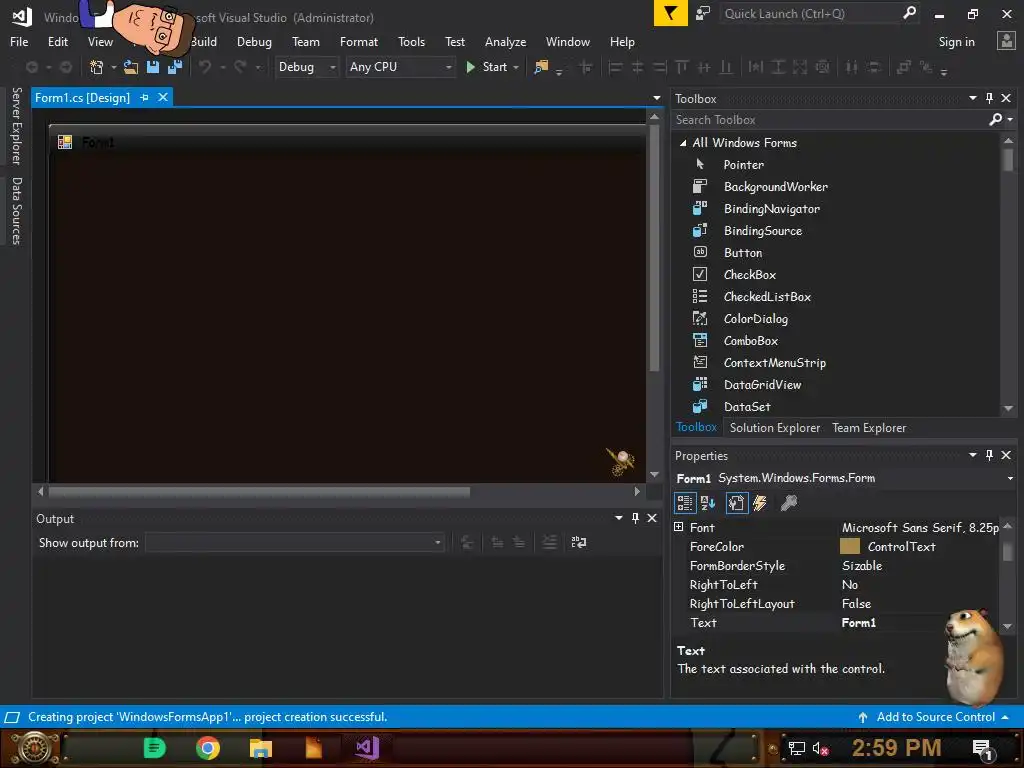Toggle Alphabetical sorting in the Properties window
Screen dimensions: 1024x768
(708, 503)
